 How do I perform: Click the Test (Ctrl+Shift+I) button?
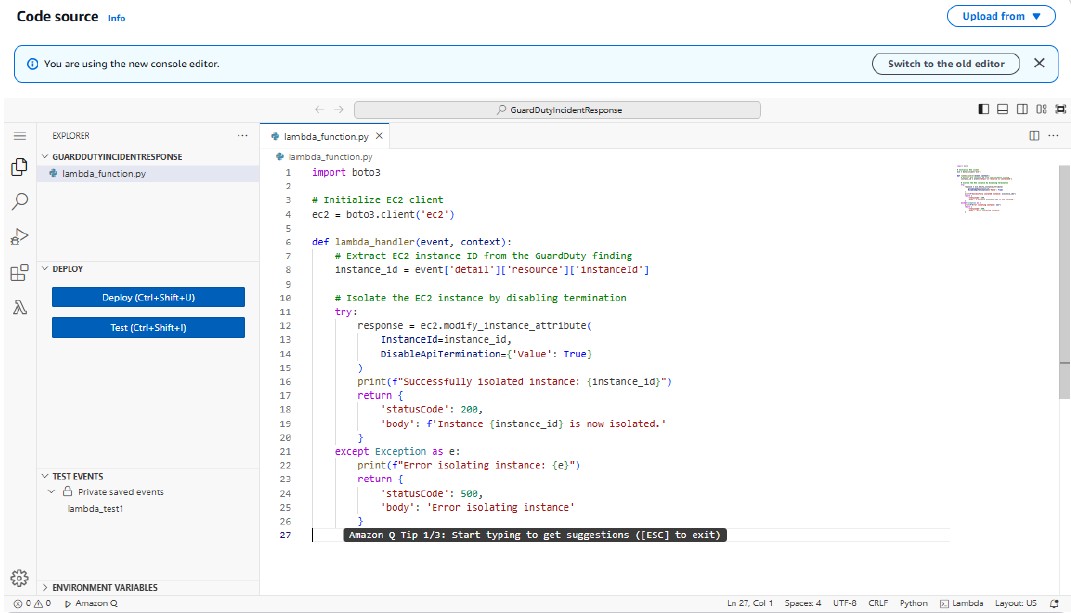coord(148,327)
